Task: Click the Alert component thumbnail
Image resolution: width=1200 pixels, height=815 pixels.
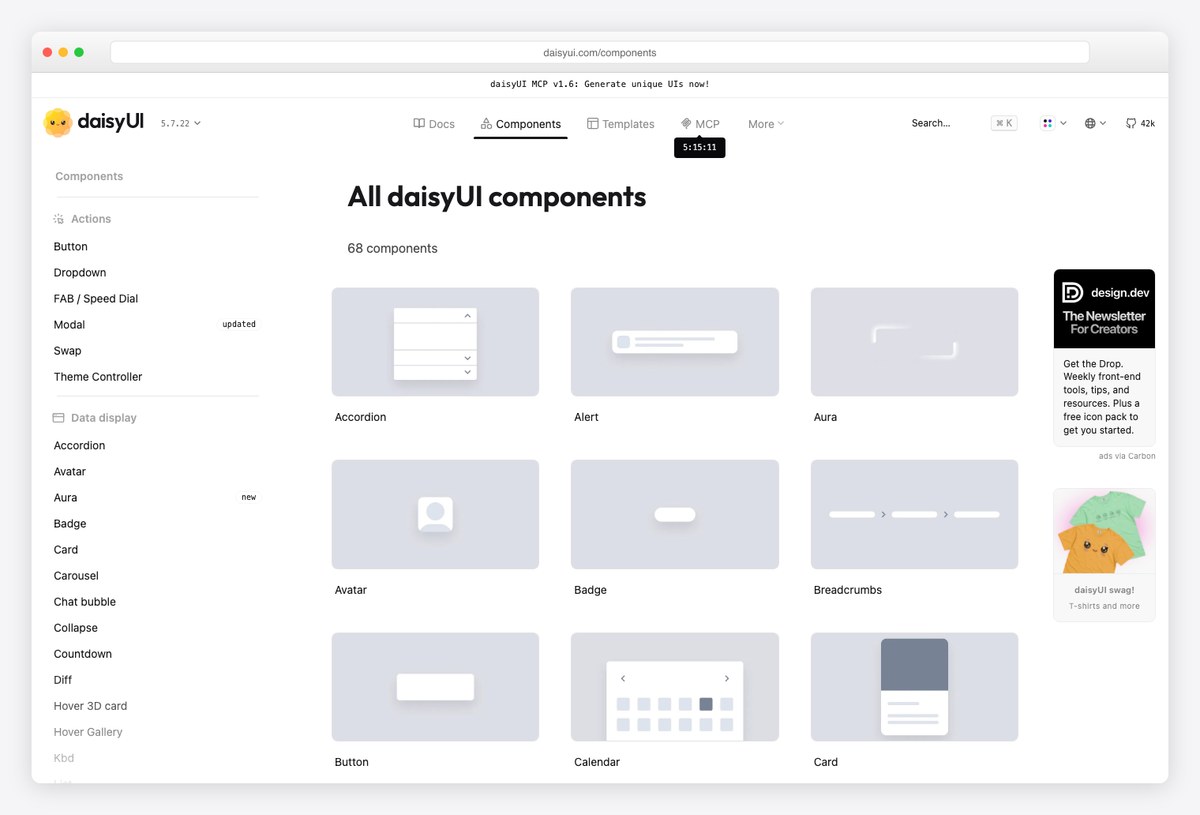Action: (675, 342)
